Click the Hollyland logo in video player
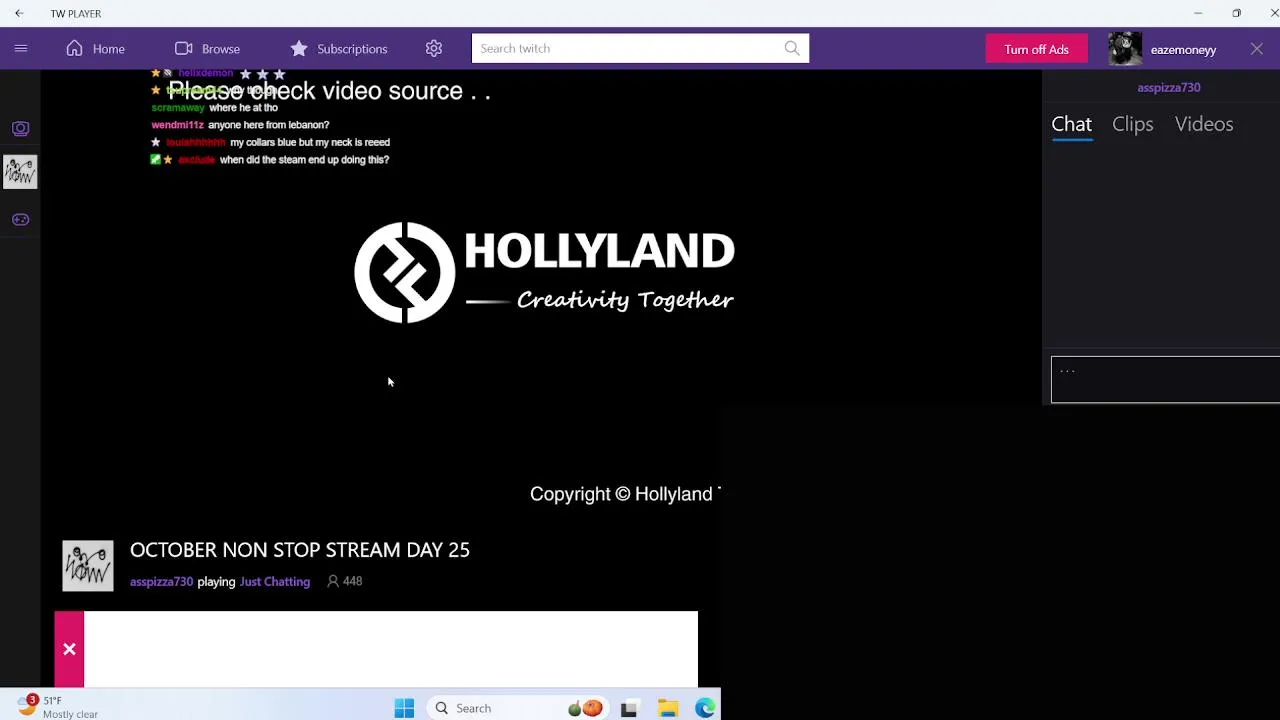Screen dimensions: 1280x720 point(544,272)
